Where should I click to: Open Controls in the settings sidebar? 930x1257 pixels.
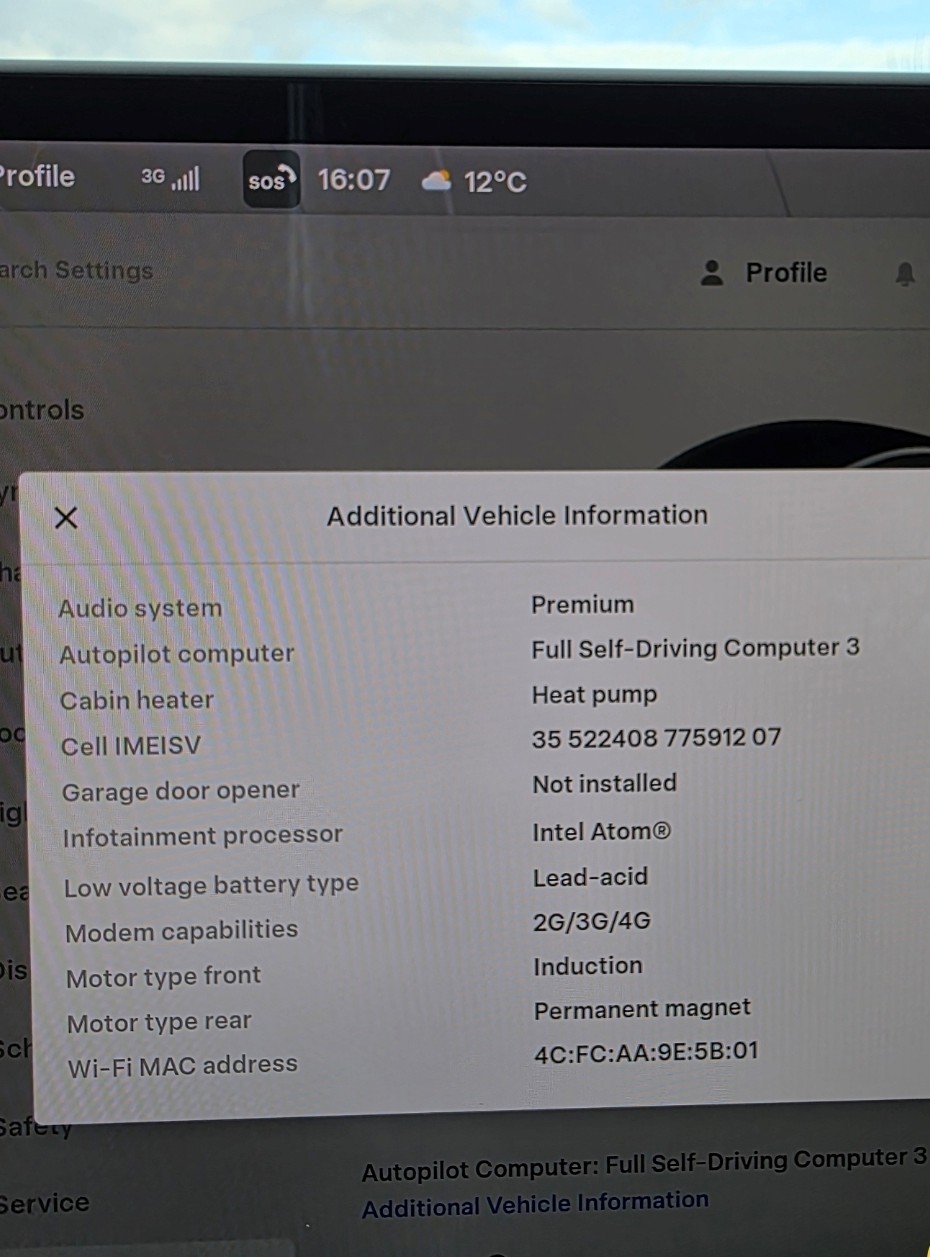(42, 410)
